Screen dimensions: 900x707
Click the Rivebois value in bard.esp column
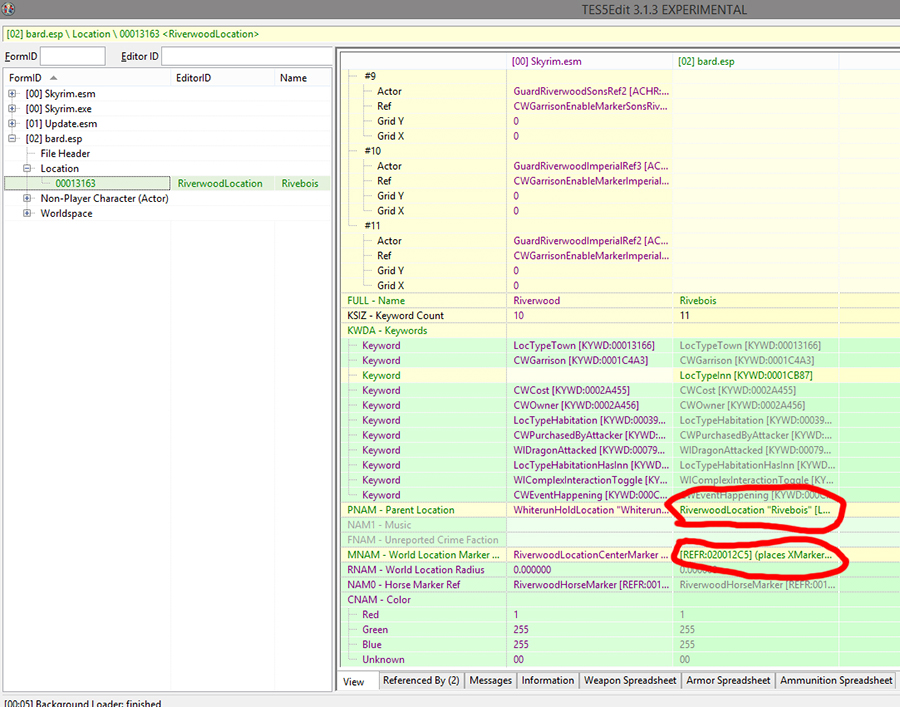698,300
